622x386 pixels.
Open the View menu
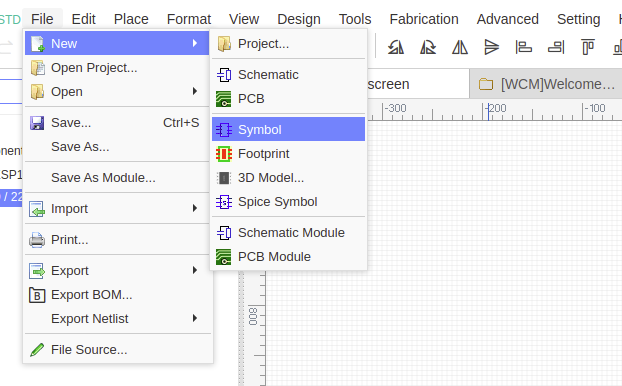click(244, 19)
